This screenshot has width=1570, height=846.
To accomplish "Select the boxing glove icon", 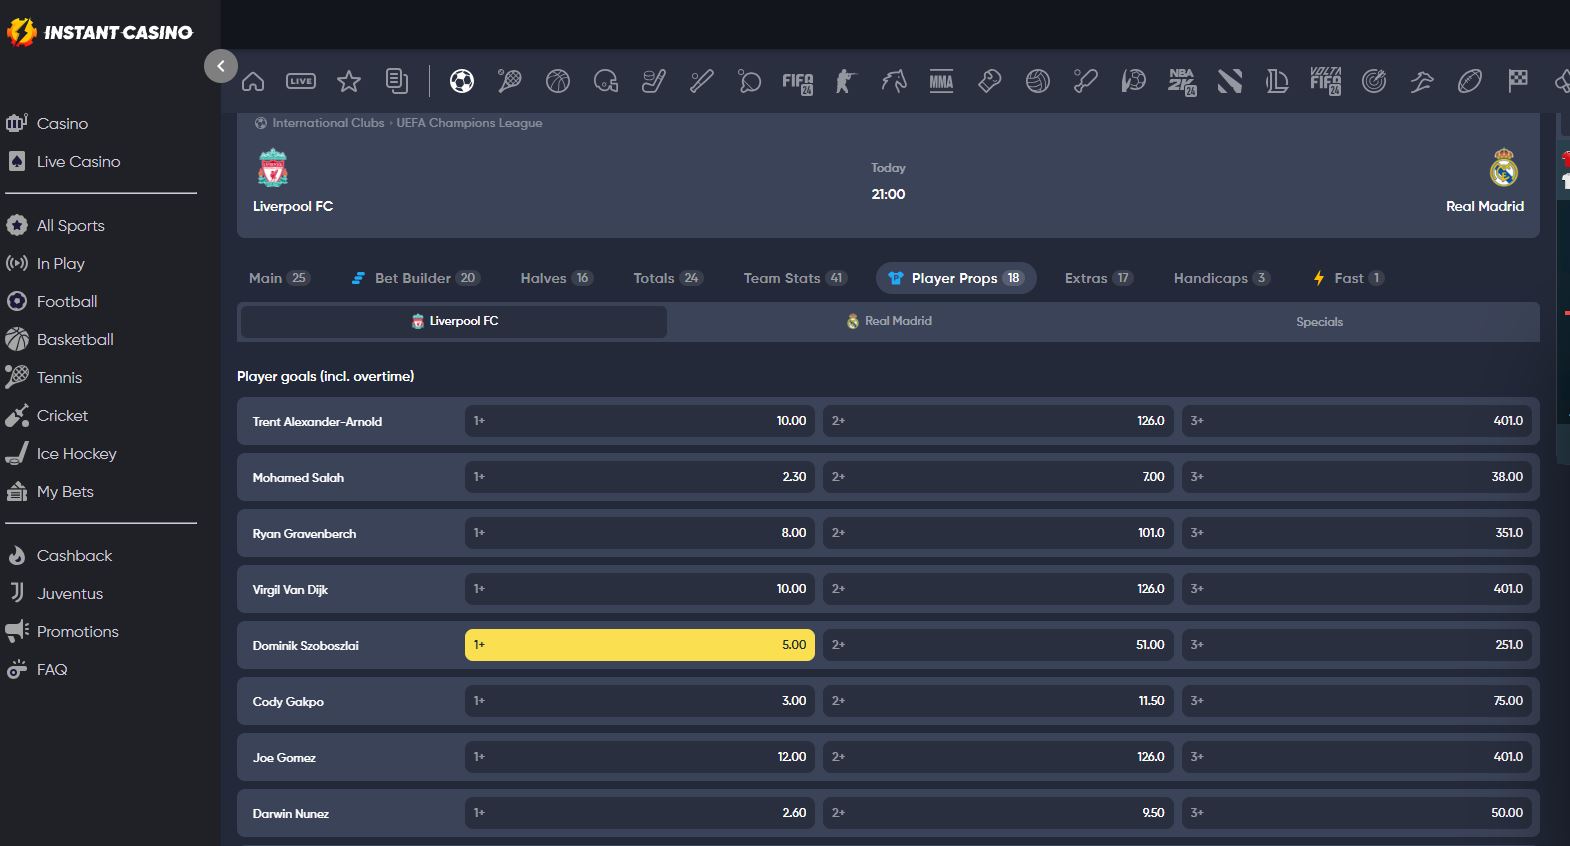I will coord(990,81).
